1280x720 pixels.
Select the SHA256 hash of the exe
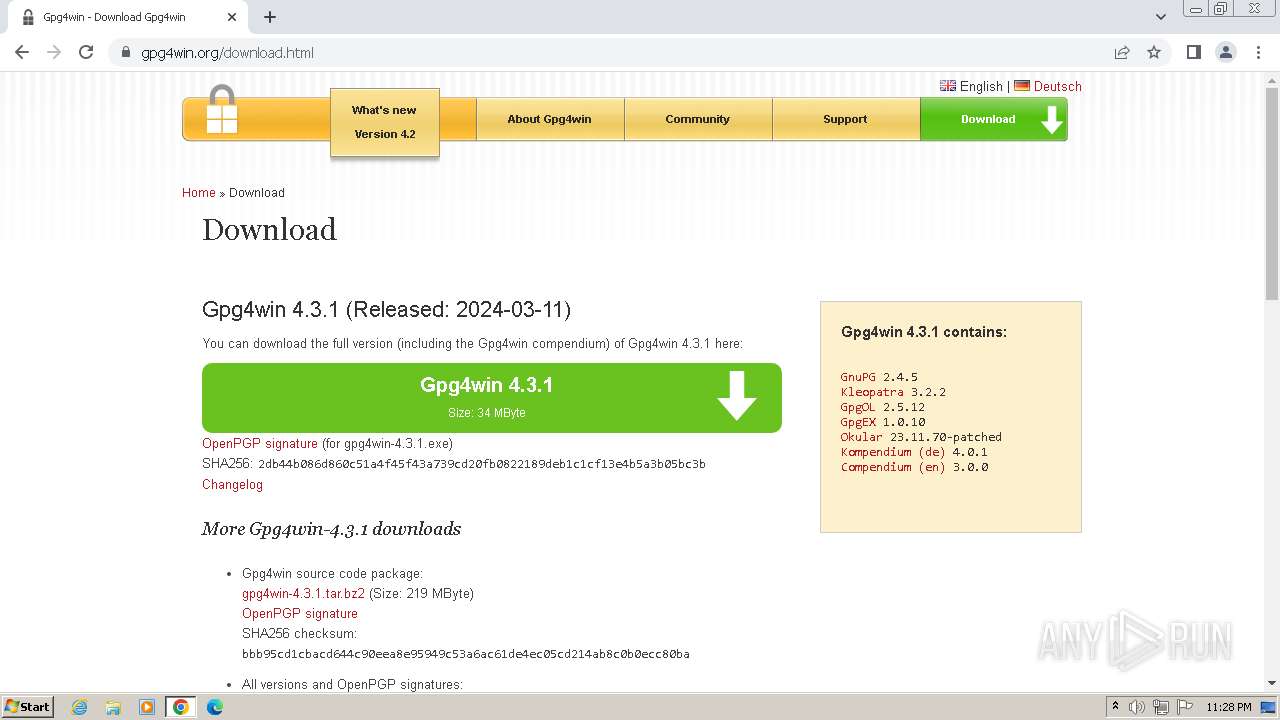click(482, 464)
